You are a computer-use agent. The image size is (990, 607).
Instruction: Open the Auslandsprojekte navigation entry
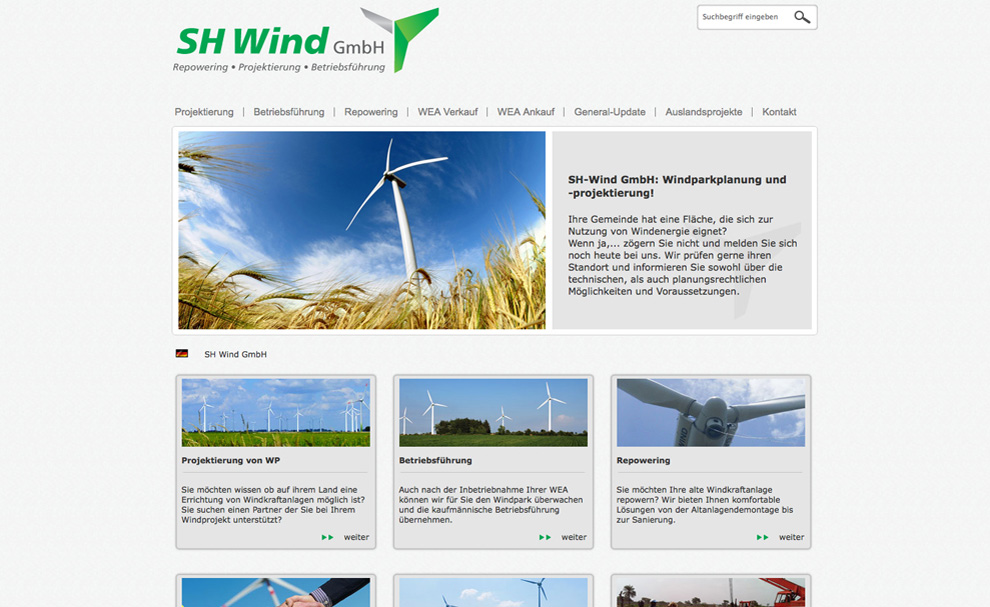702,111
